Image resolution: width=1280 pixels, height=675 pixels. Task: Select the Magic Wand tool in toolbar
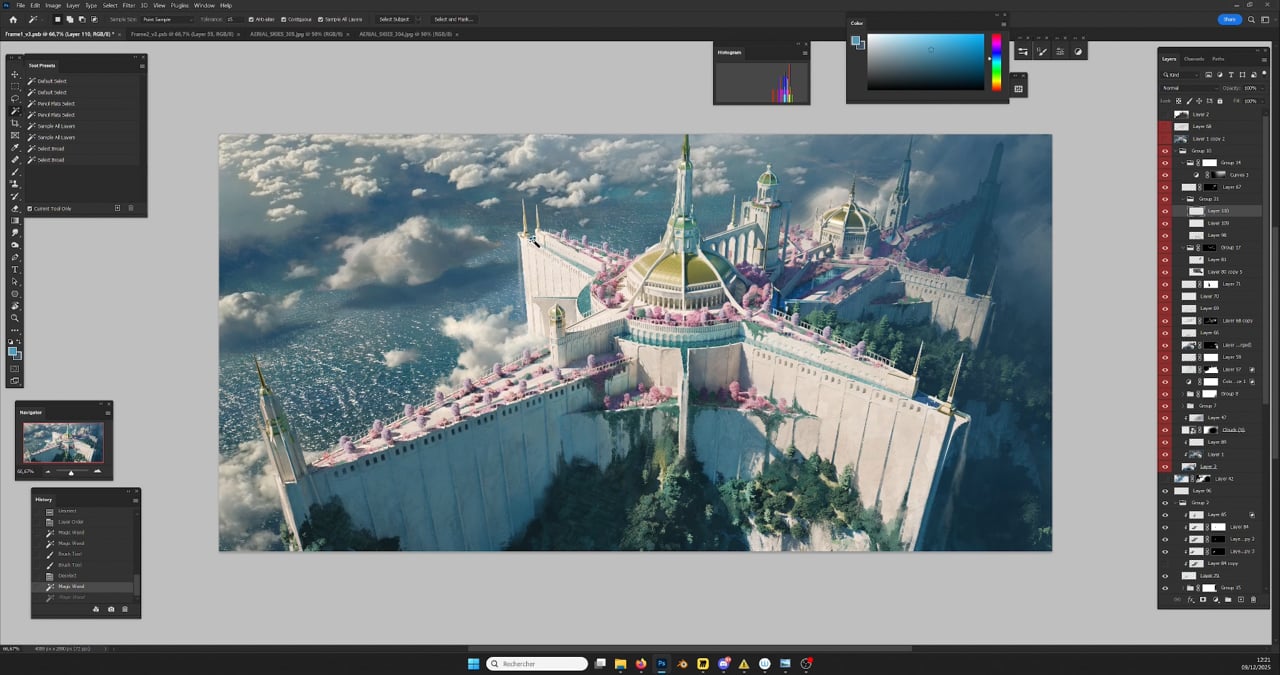(x=14, y=110)
